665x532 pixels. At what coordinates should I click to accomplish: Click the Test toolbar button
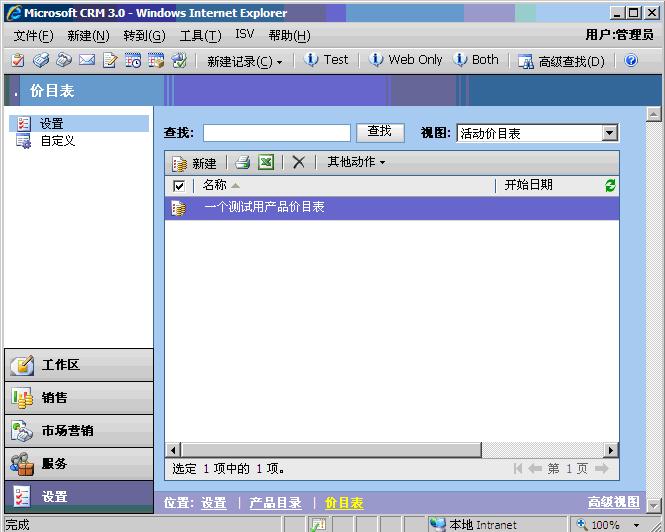tap(326, 60)
